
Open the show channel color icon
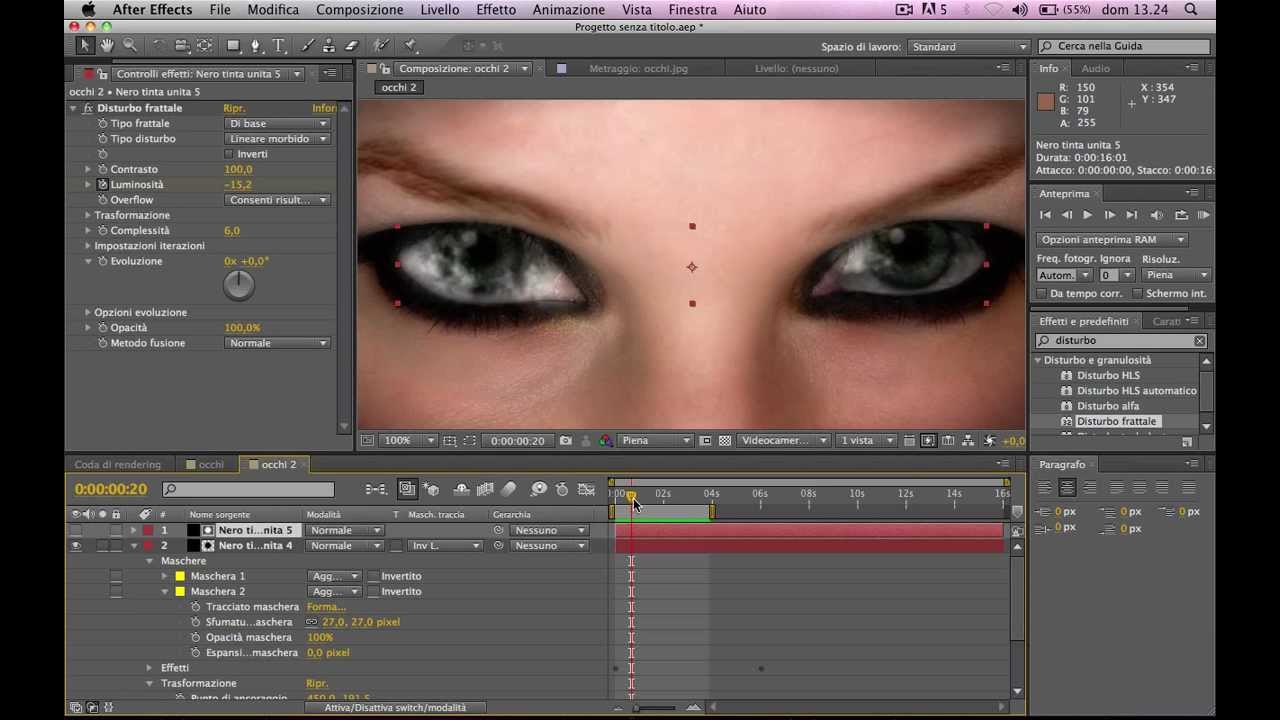[606, 441]
